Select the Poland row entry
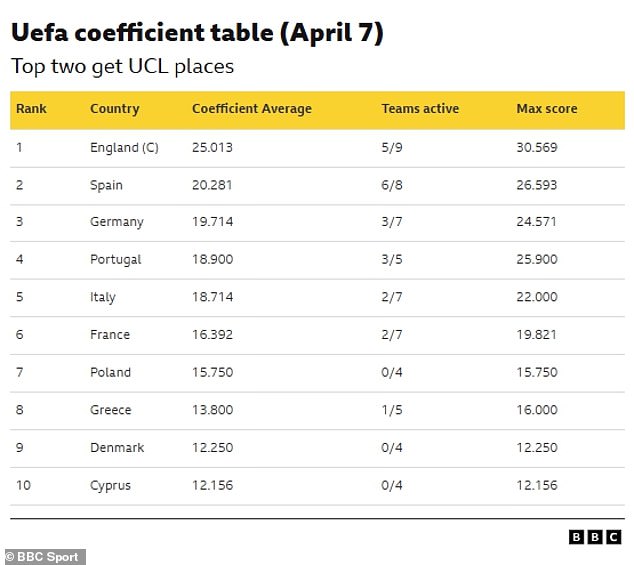Screen dimensions: 634x565 coord(110,372)
